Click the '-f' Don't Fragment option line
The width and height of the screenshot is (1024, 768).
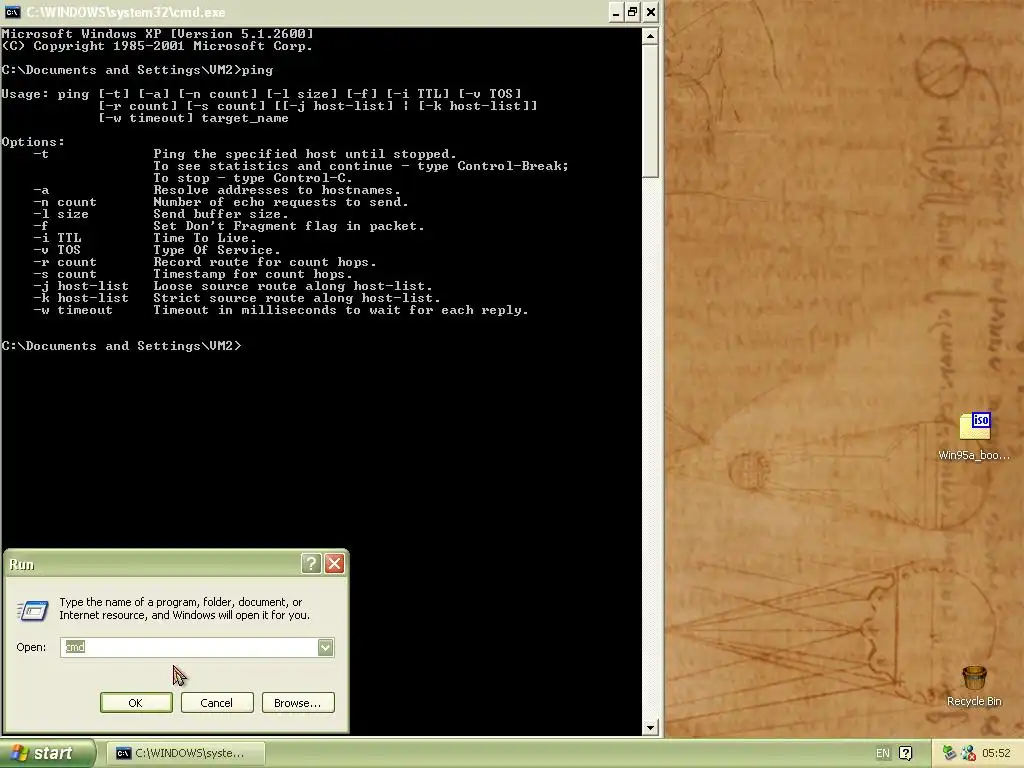click(x=229, y=227)
